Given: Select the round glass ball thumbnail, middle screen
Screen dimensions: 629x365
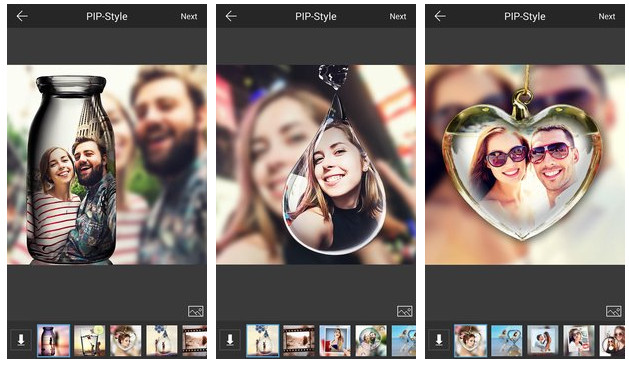Looking at the screenshot, I should [x=371, y=341].
